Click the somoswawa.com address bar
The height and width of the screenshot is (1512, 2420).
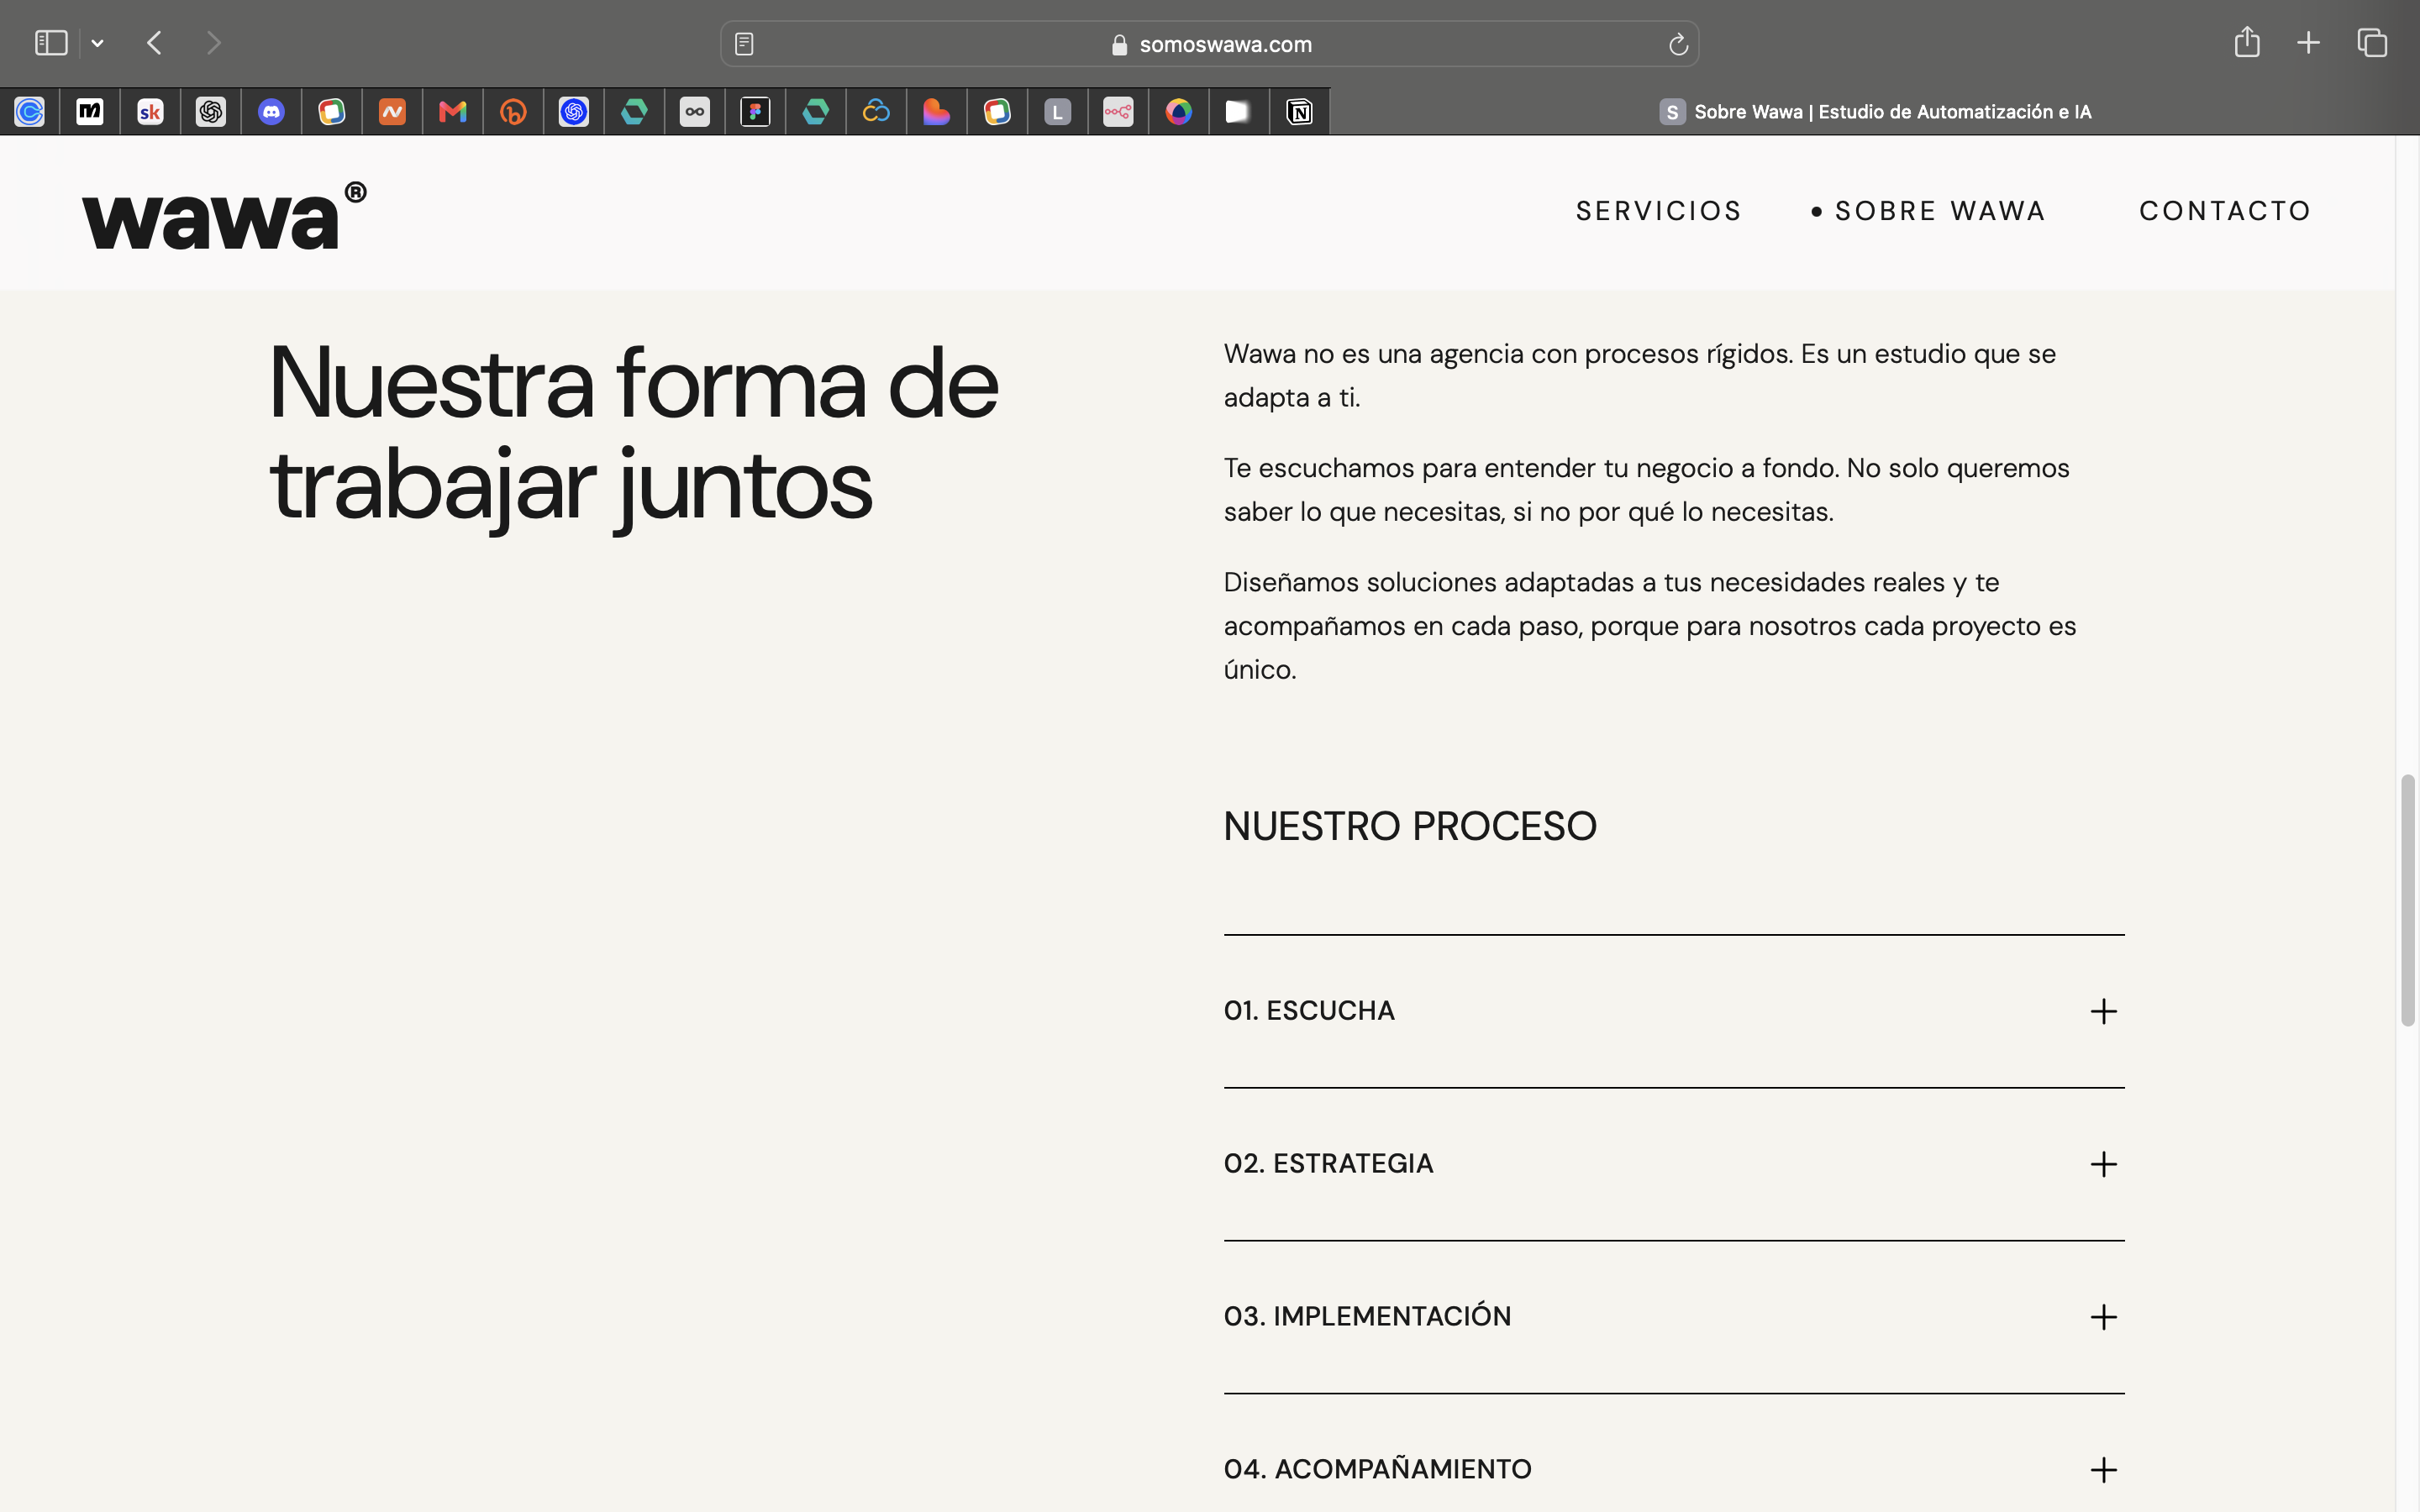(1209, 44)
